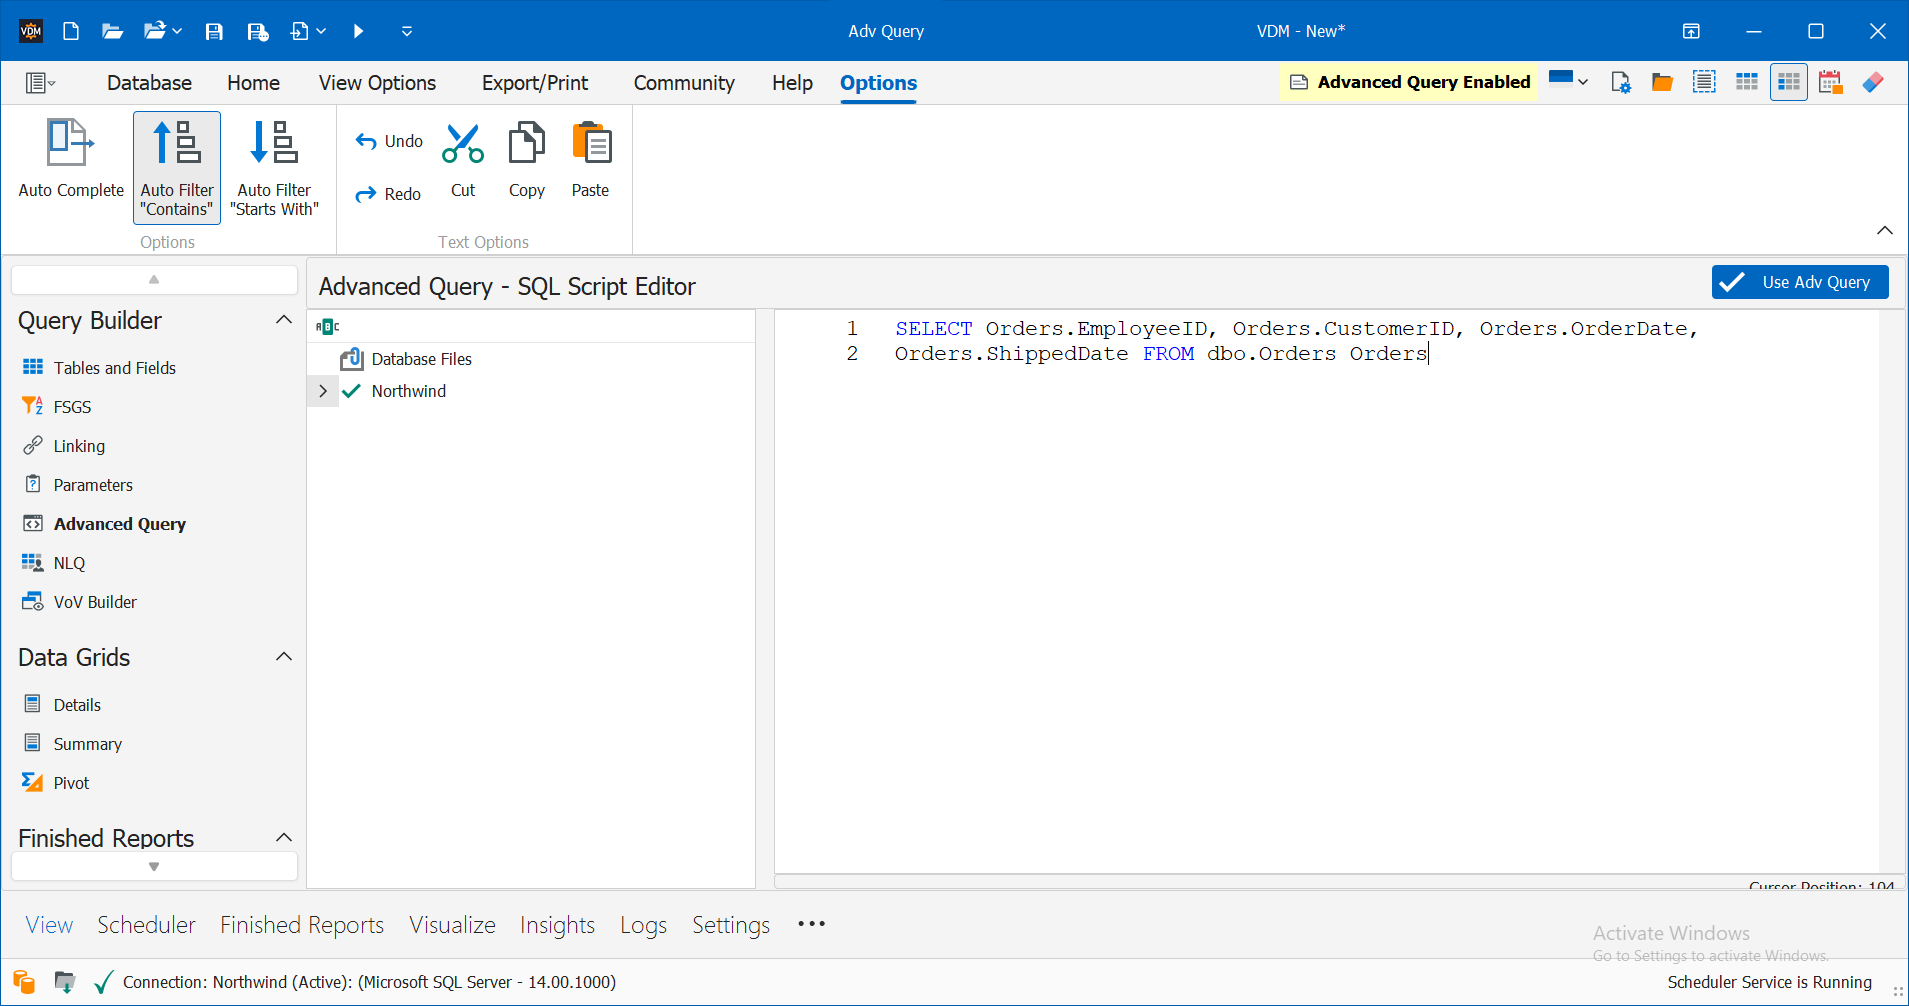This screenshot has width=1909, height=1006.
Task: Click the Save icon in the title bar
Action: click(x=213, y=31)
